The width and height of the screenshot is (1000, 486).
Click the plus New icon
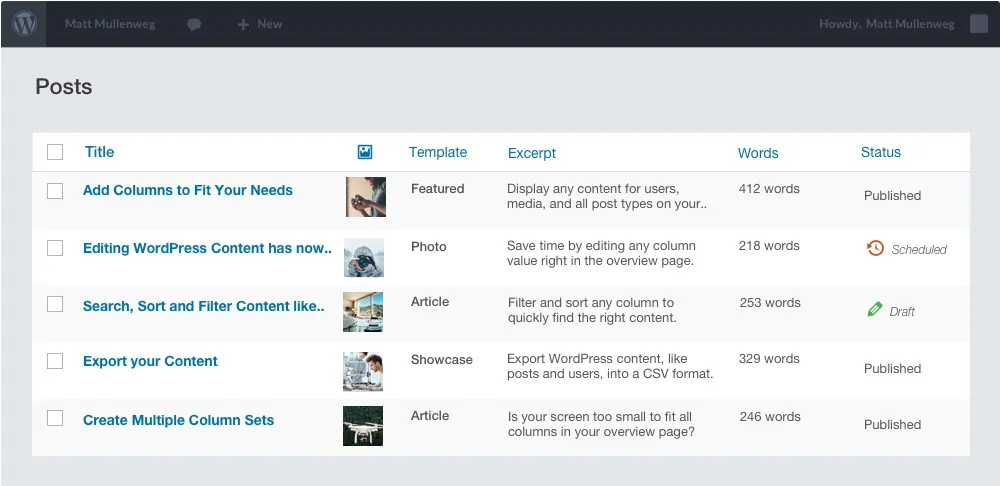click(243, 24)
